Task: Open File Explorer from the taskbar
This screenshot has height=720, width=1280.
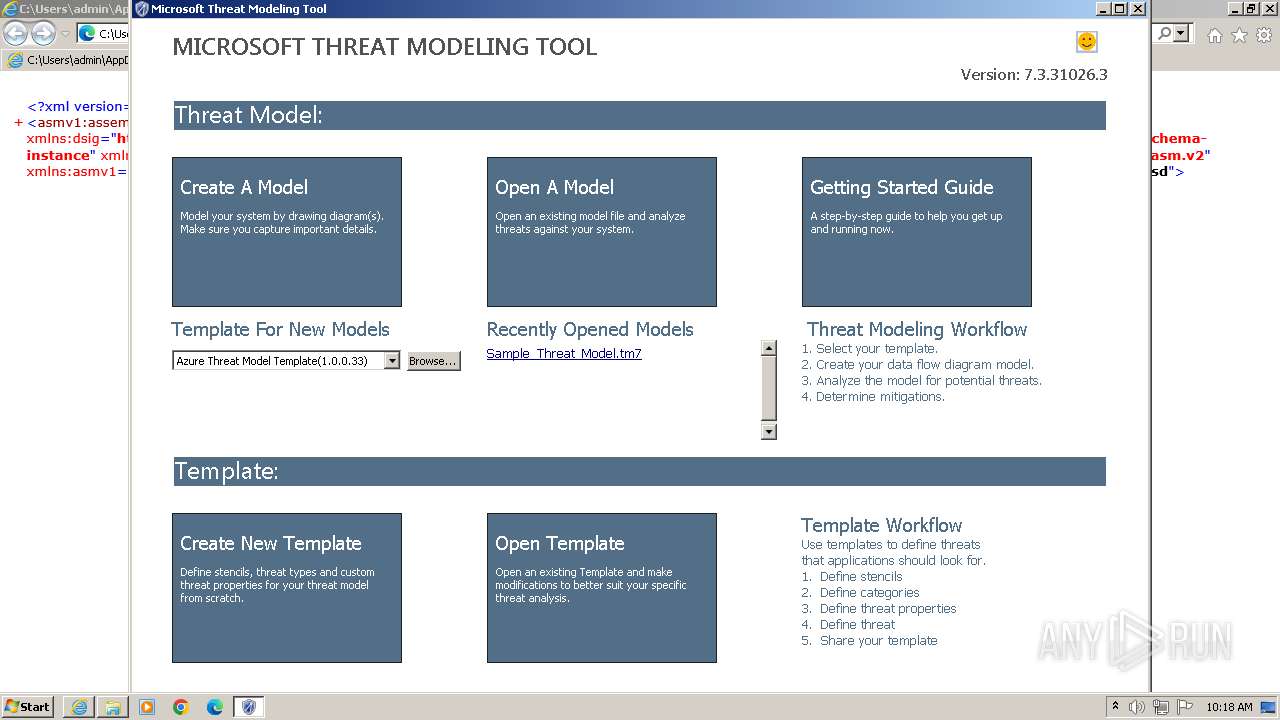Action: tap(113, 707)
